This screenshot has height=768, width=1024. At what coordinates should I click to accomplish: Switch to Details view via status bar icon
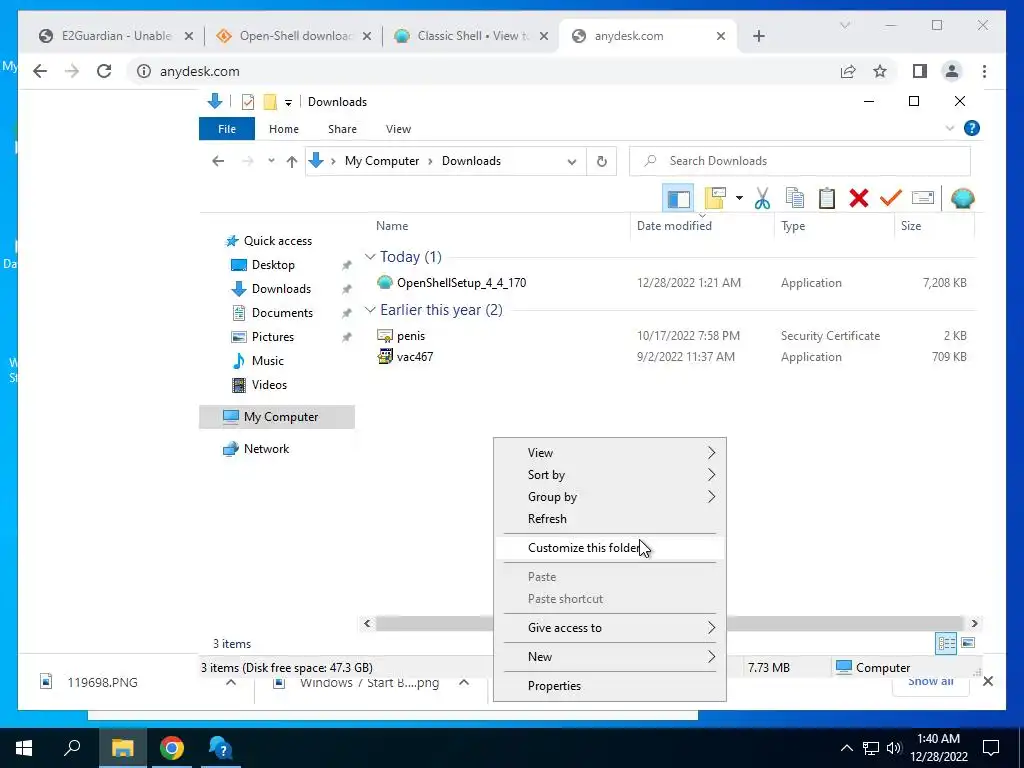tap(946, 643)
